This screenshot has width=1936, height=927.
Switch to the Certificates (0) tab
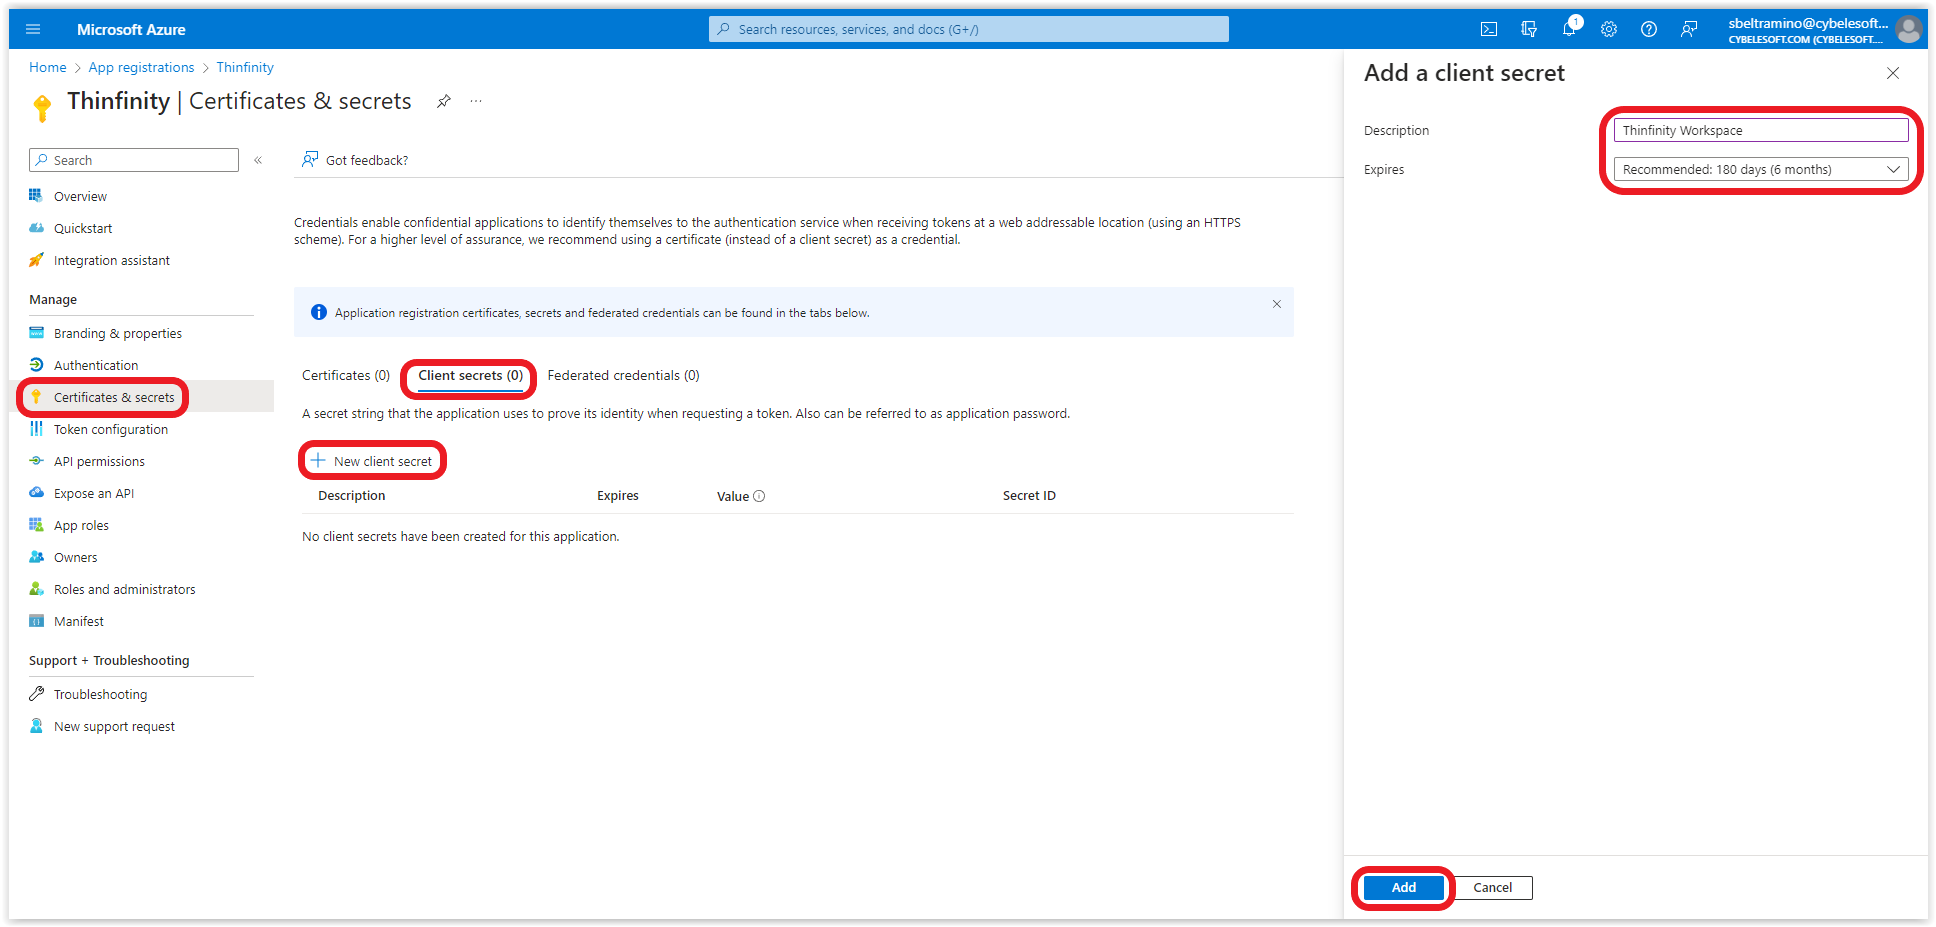pyautogui.click(x=346, y=376)
